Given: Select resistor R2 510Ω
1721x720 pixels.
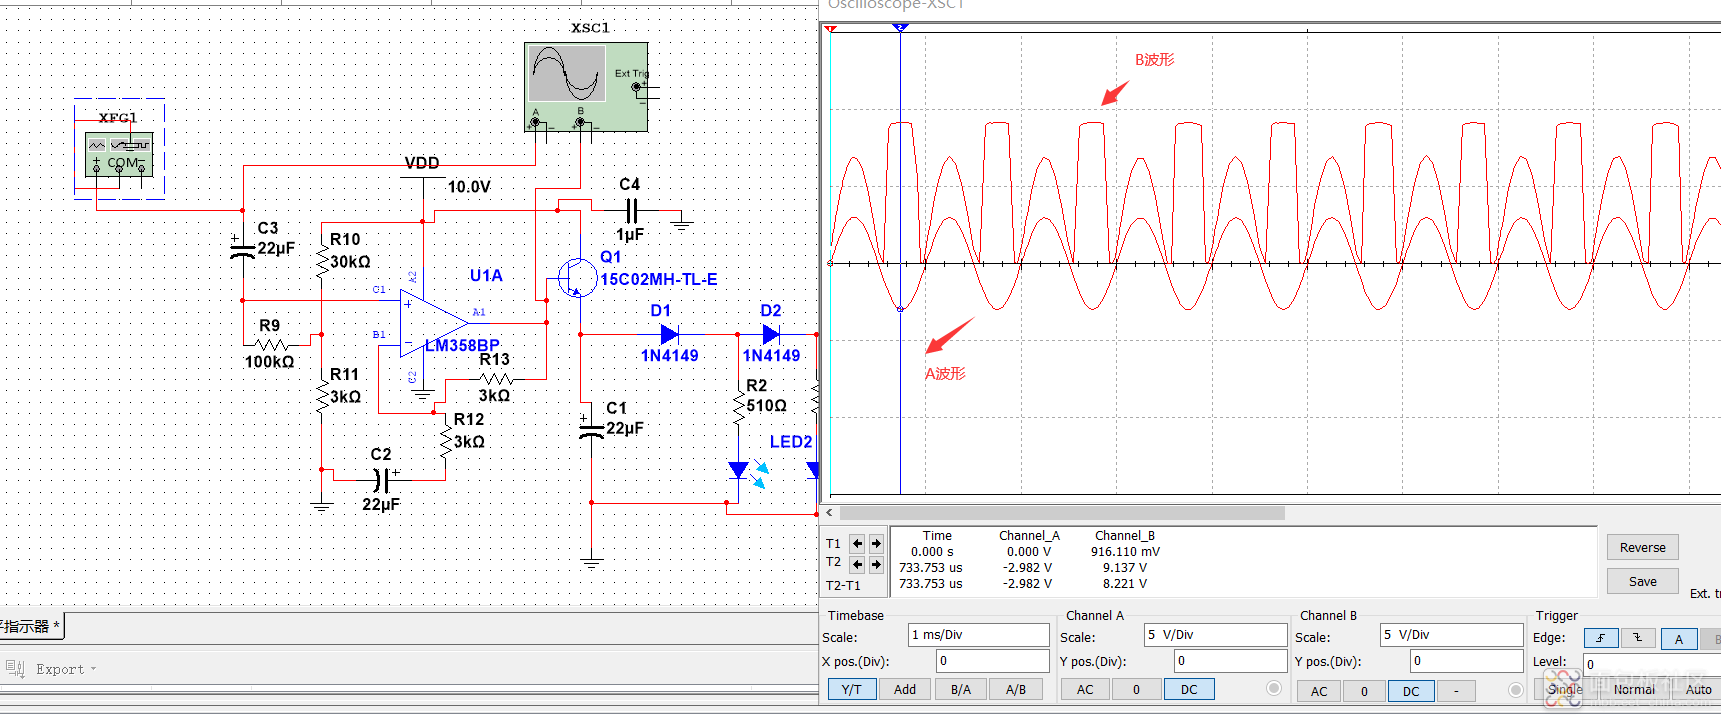Looking at the screenshot, I should pyautogui.click(x=739, y=405).
